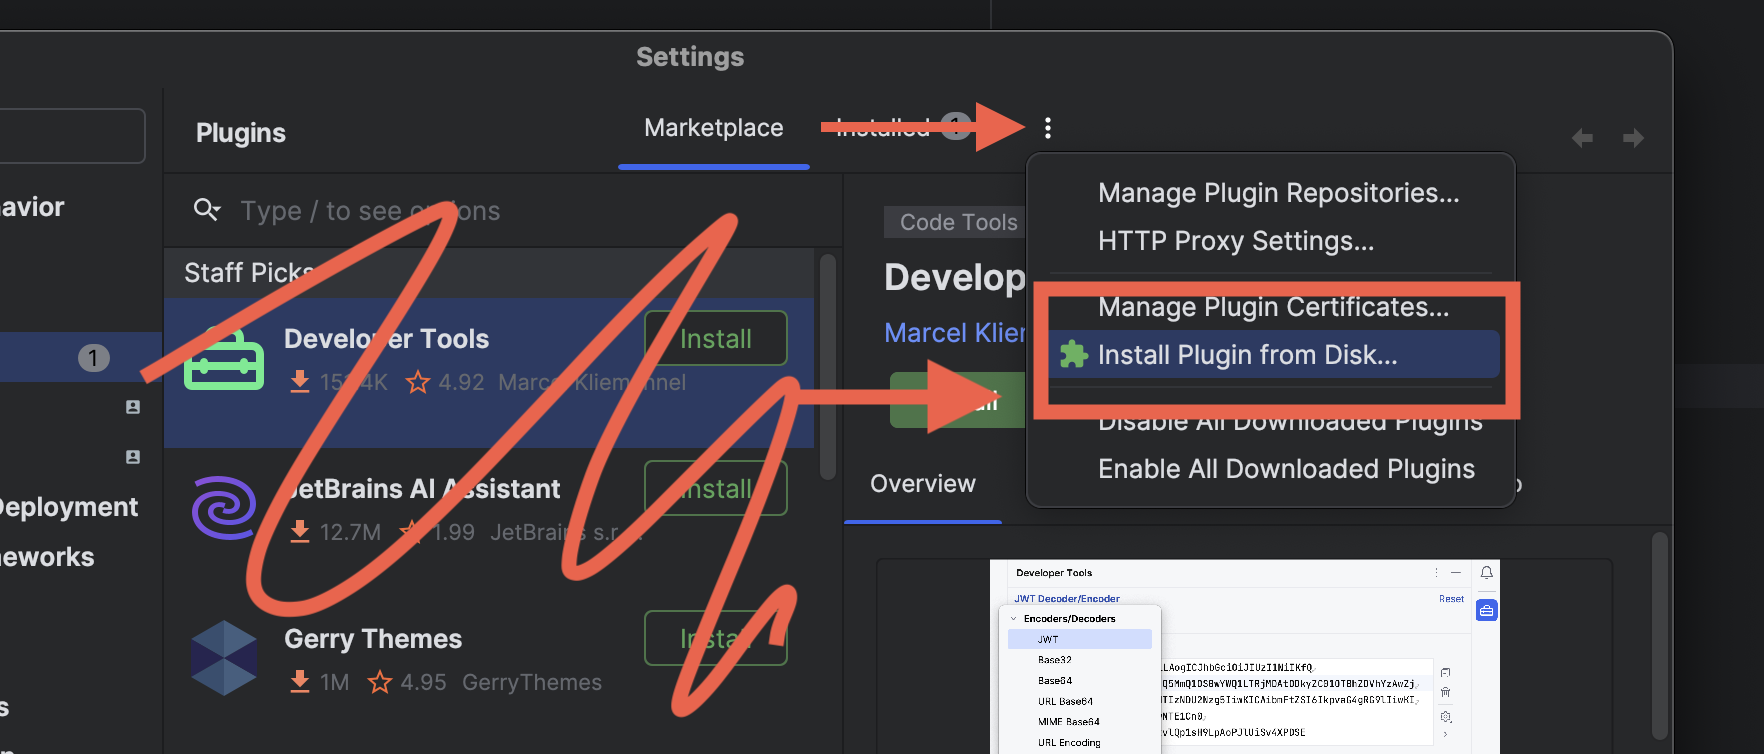The width and height of the screenshot is (1764, 754).
Task: Install the Developer Tools plugin from the list
Action: (x=715, y=338)
